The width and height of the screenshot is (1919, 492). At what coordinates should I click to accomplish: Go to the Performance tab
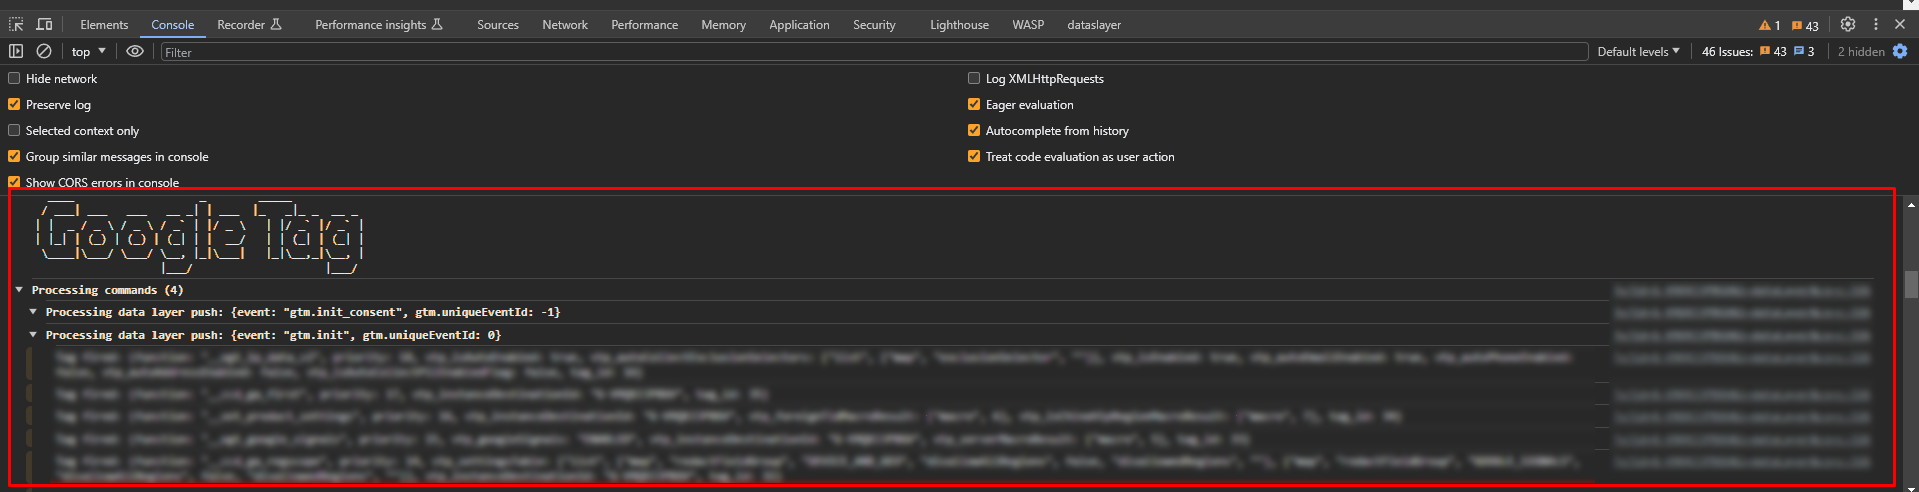tap(645, 25)
